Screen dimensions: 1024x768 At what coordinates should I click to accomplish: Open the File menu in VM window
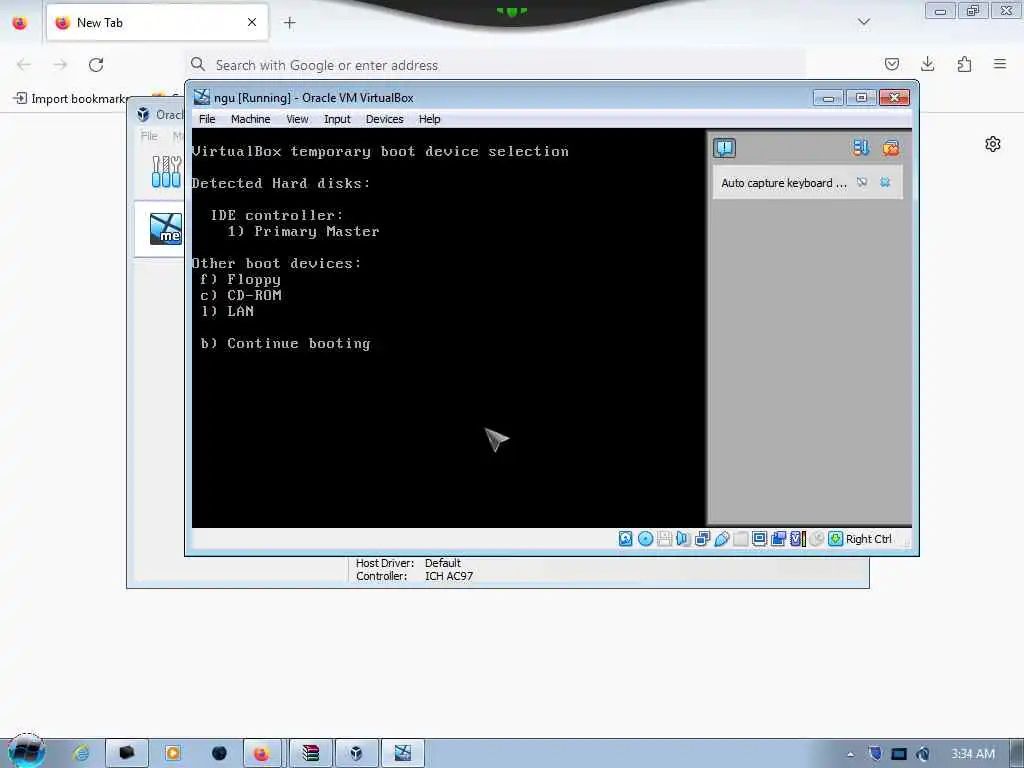click(207, 119)
